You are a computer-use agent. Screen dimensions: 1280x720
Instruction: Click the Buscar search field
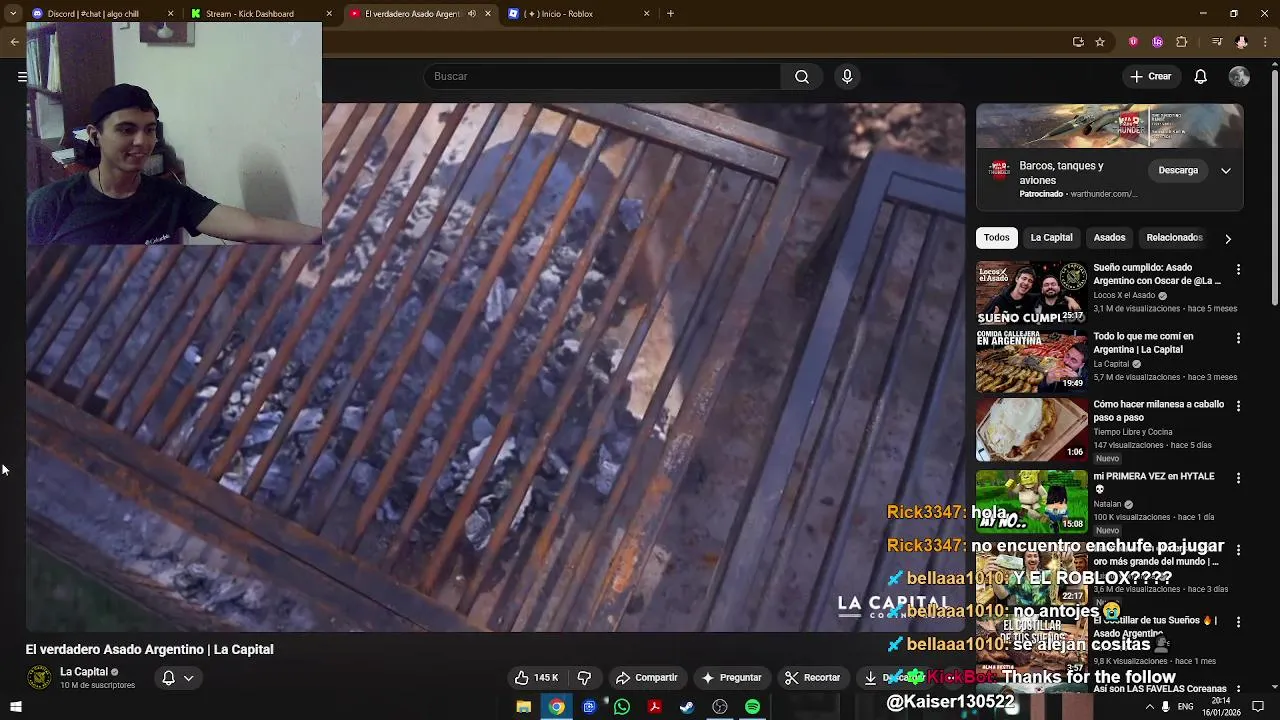click(601, 77)
